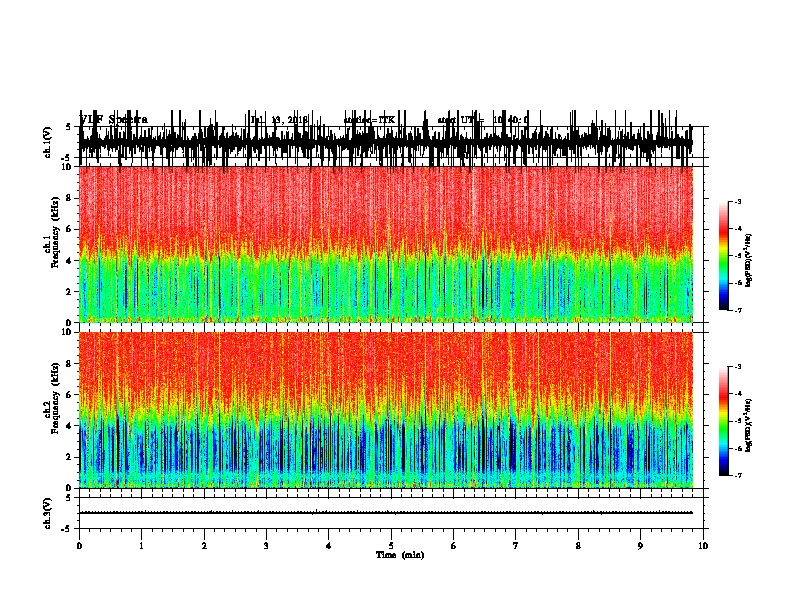Image resolution: width=792 pixels, height=612 pixels.
Task: Click the "Time (min)" x-axis label
Action: click(x=400, y=555)
